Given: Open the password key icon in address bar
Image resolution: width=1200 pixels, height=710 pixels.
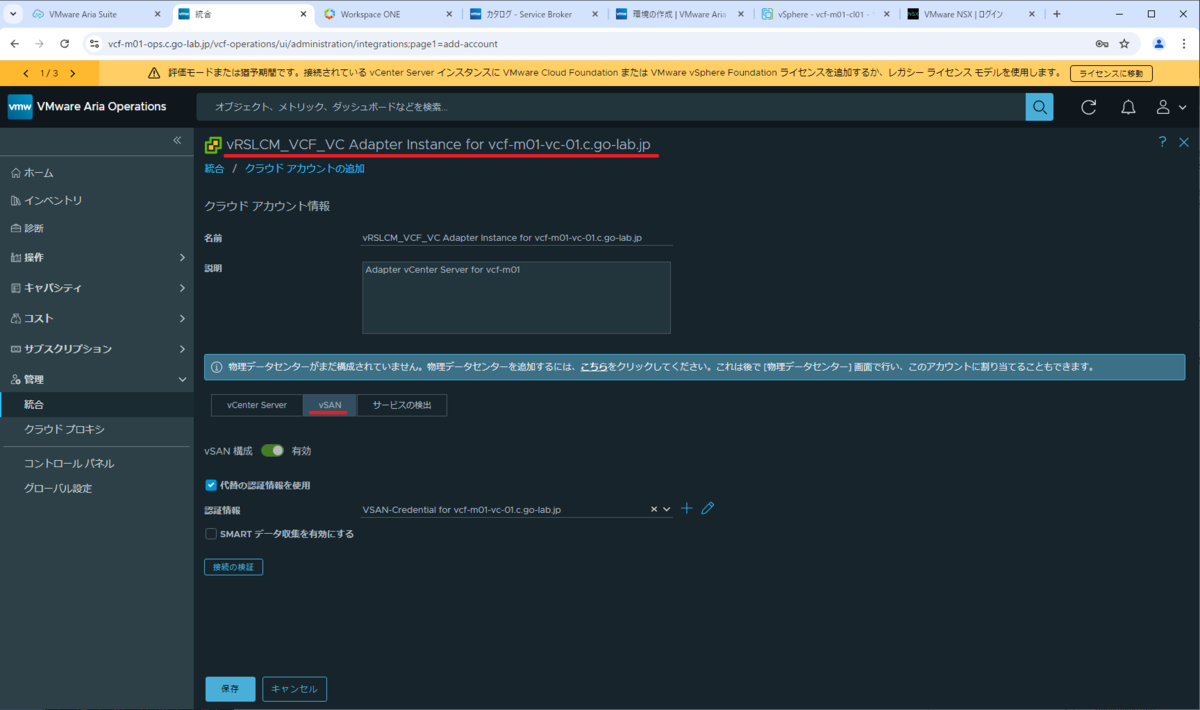Looking at the screenshot, I should tap(1101, 44).
